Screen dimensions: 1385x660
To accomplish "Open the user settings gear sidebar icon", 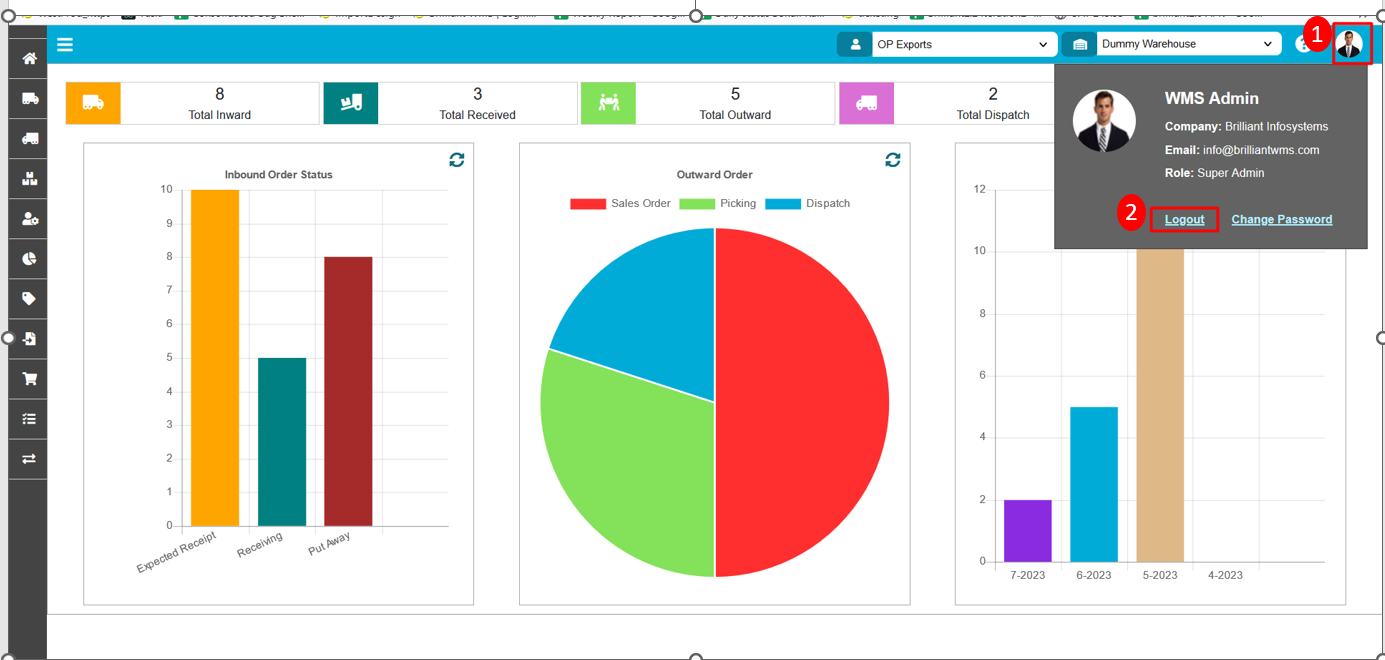I will (x=29, y=219).
